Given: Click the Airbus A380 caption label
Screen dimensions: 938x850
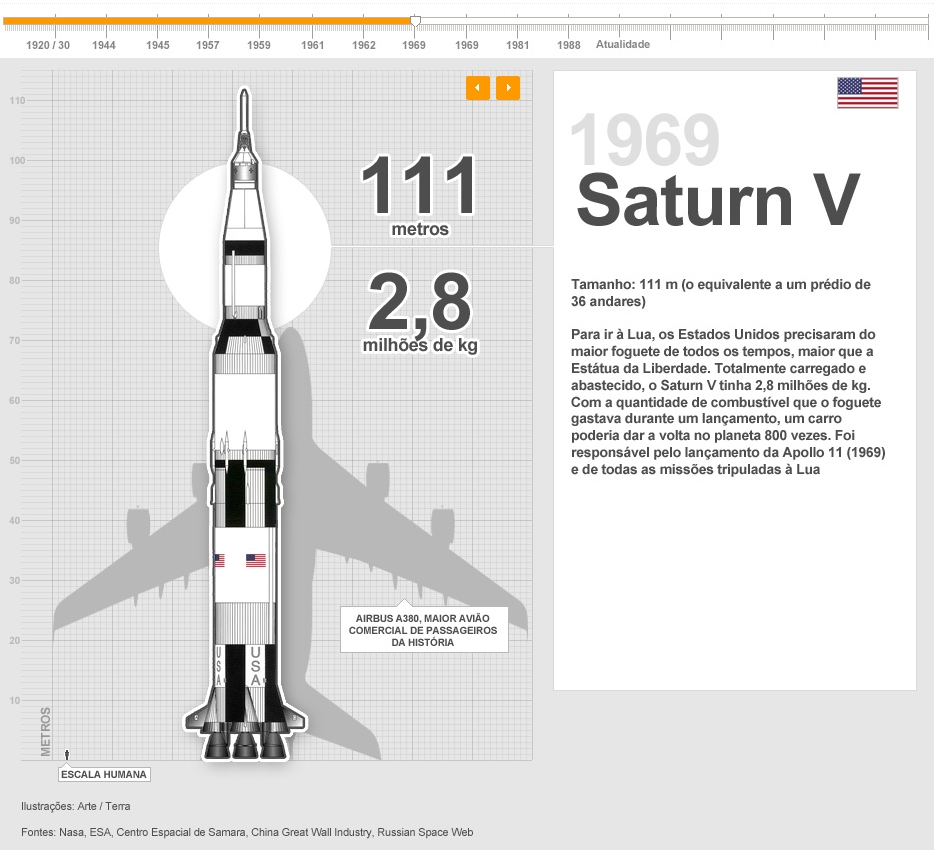Looking at the screenshot, I should coord(423,630).
